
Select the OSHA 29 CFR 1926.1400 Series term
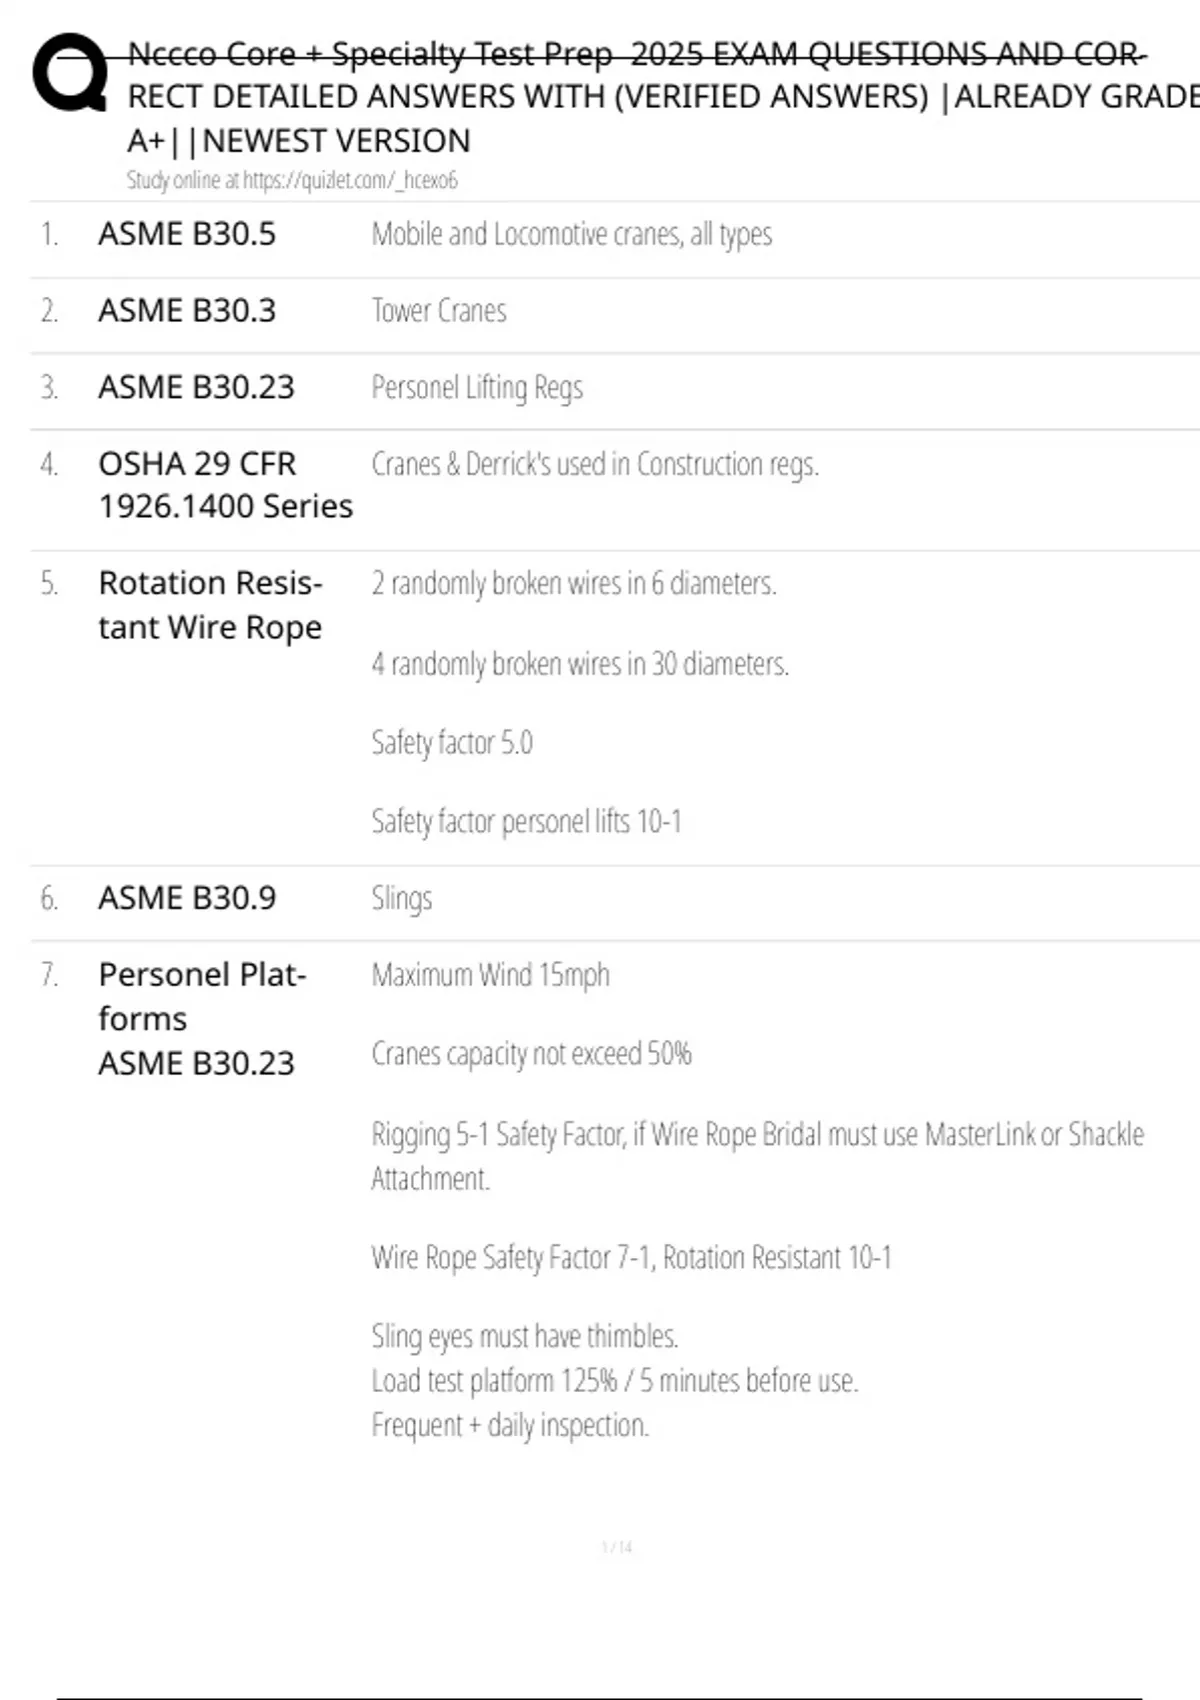pos(225,485)
